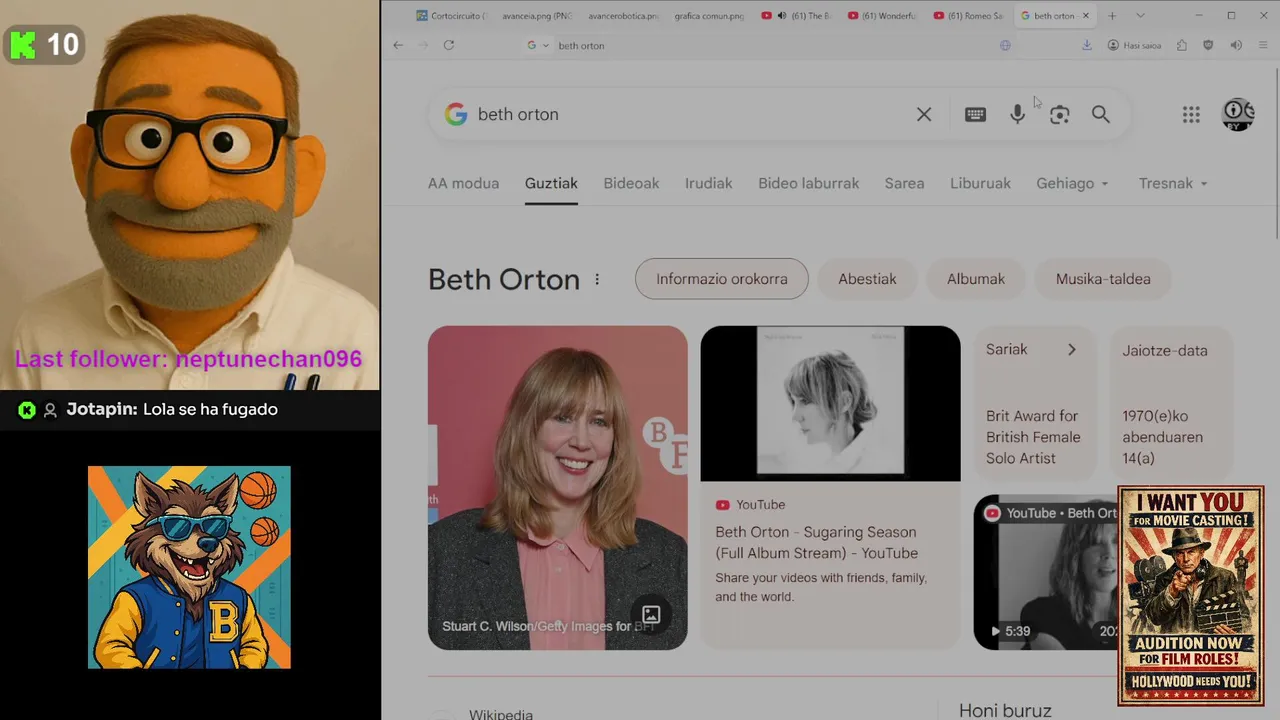Select the Irudiak results tab

pos(708,183)
